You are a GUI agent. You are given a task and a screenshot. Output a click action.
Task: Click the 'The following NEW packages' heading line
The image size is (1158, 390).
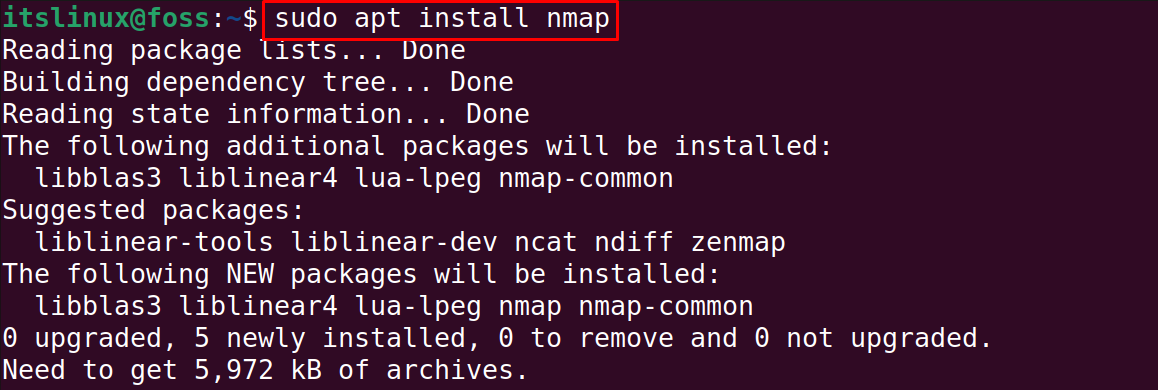pyautogui.click(x=362, y=274)
